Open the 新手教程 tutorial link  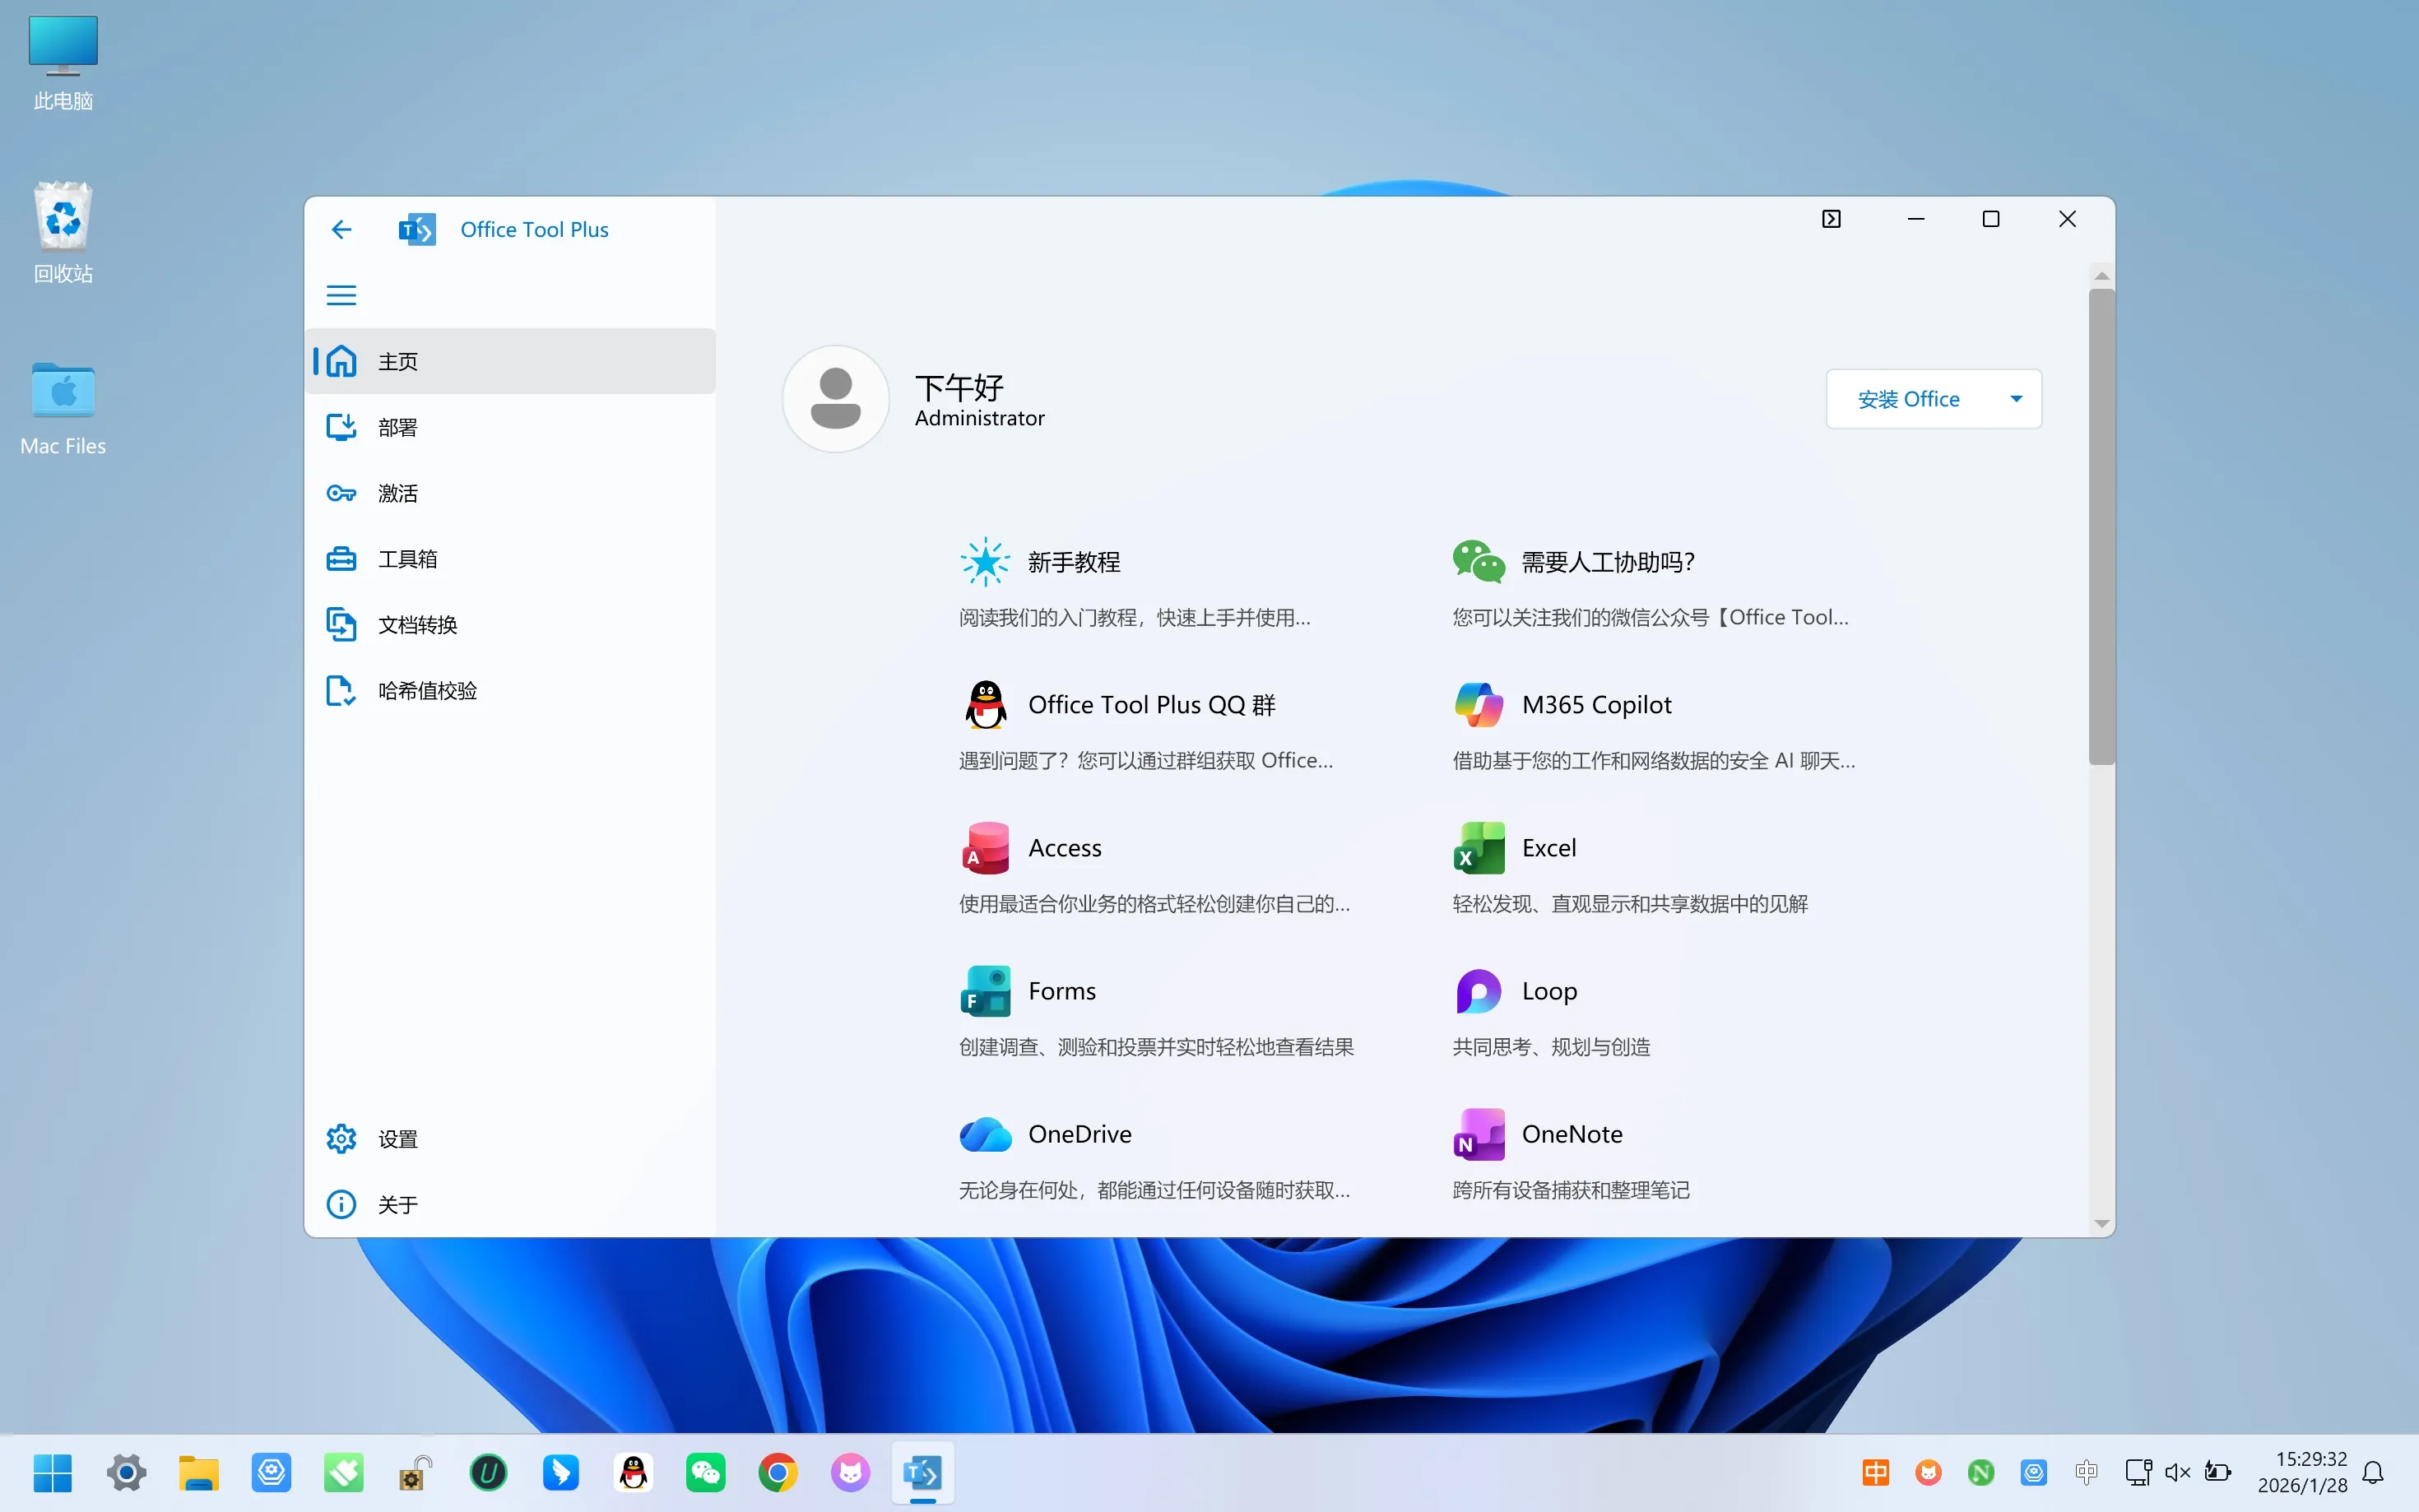[1073, 562]
